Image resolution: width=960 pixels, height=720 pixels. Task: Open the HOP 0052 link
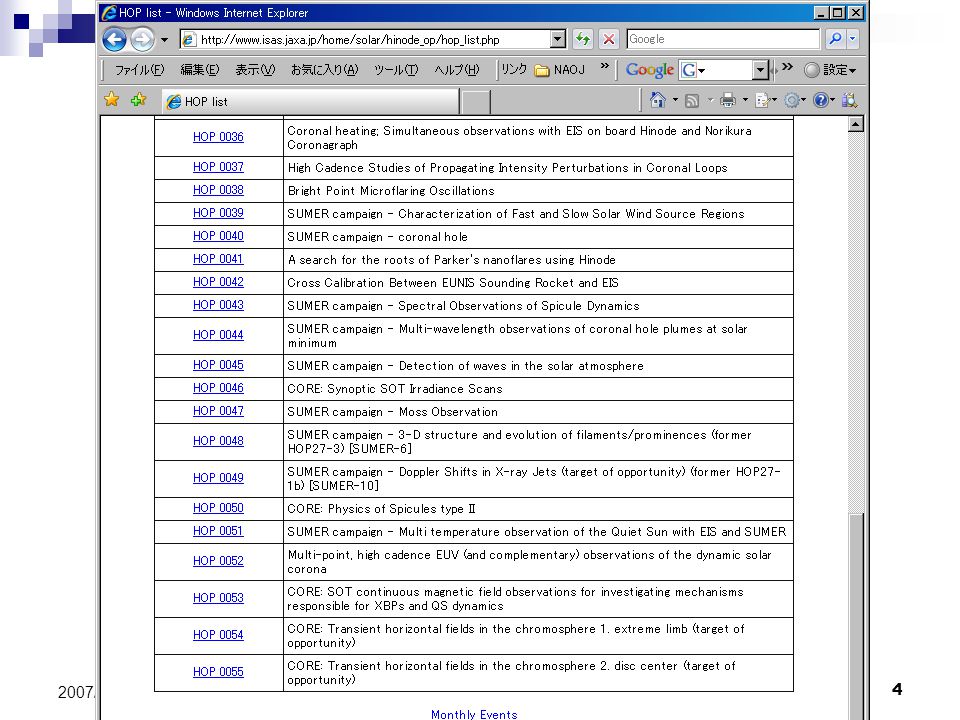(x=218, y=561)
